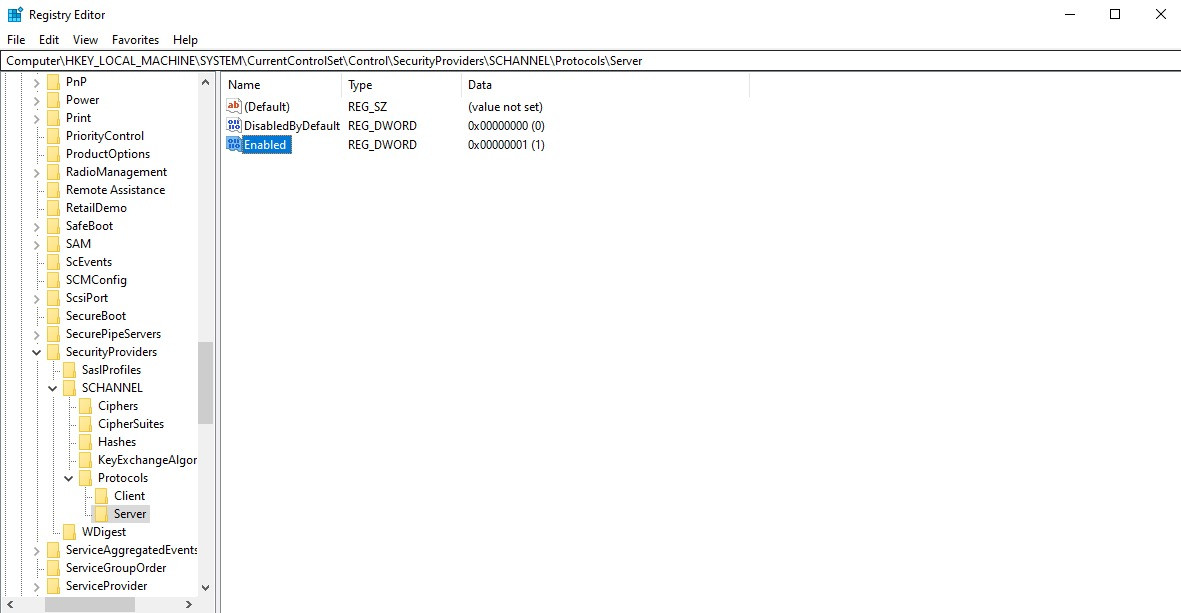
Task: Click the 0x00000000 (0) data value
Action: 506,126
